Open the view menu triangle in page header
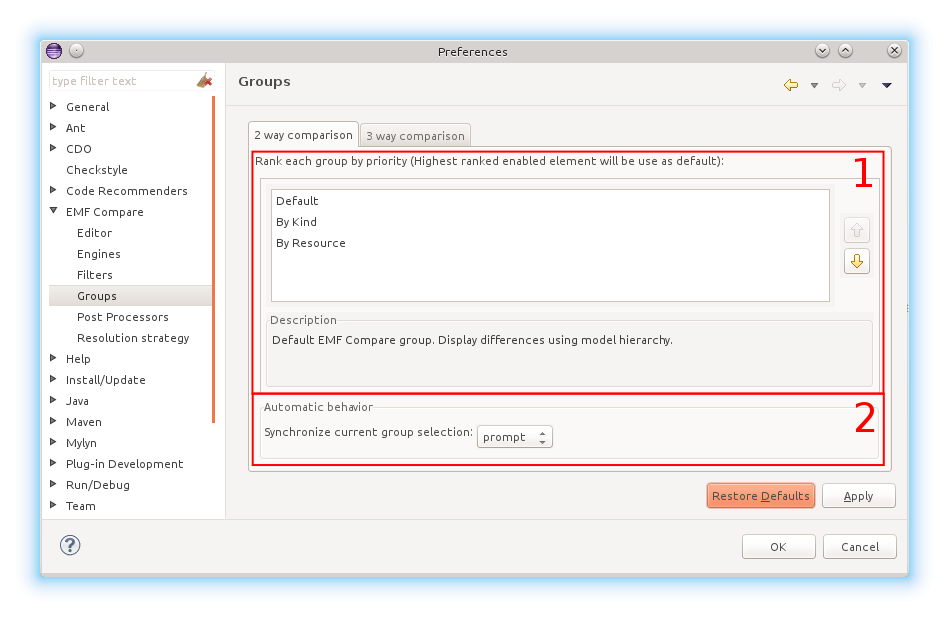Viewport: 949px width, 617px height. coord(887,85)
